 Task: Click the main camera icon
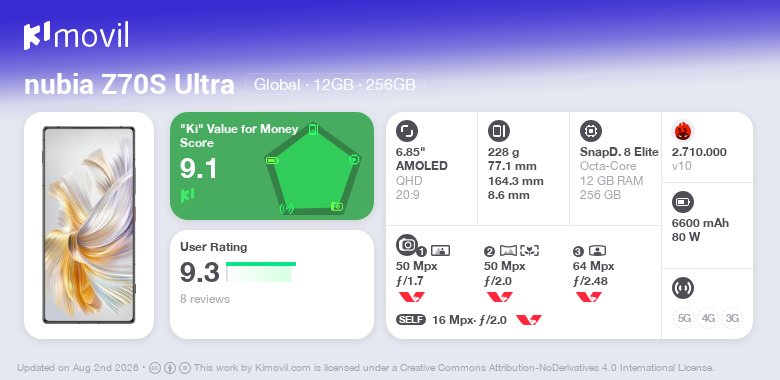coord(407,244)
